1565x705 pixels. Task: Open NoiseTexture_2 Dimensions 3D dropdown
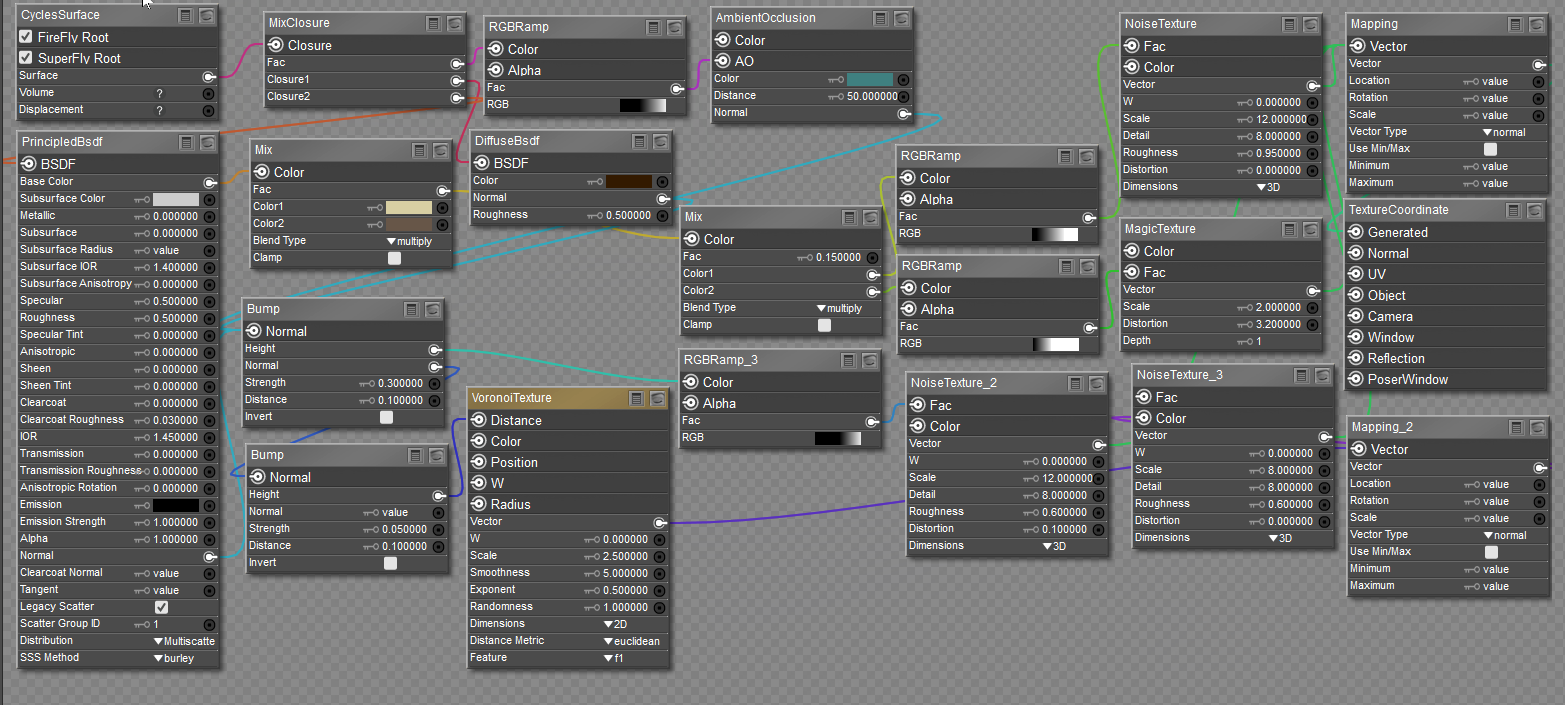pos(1055,546)
